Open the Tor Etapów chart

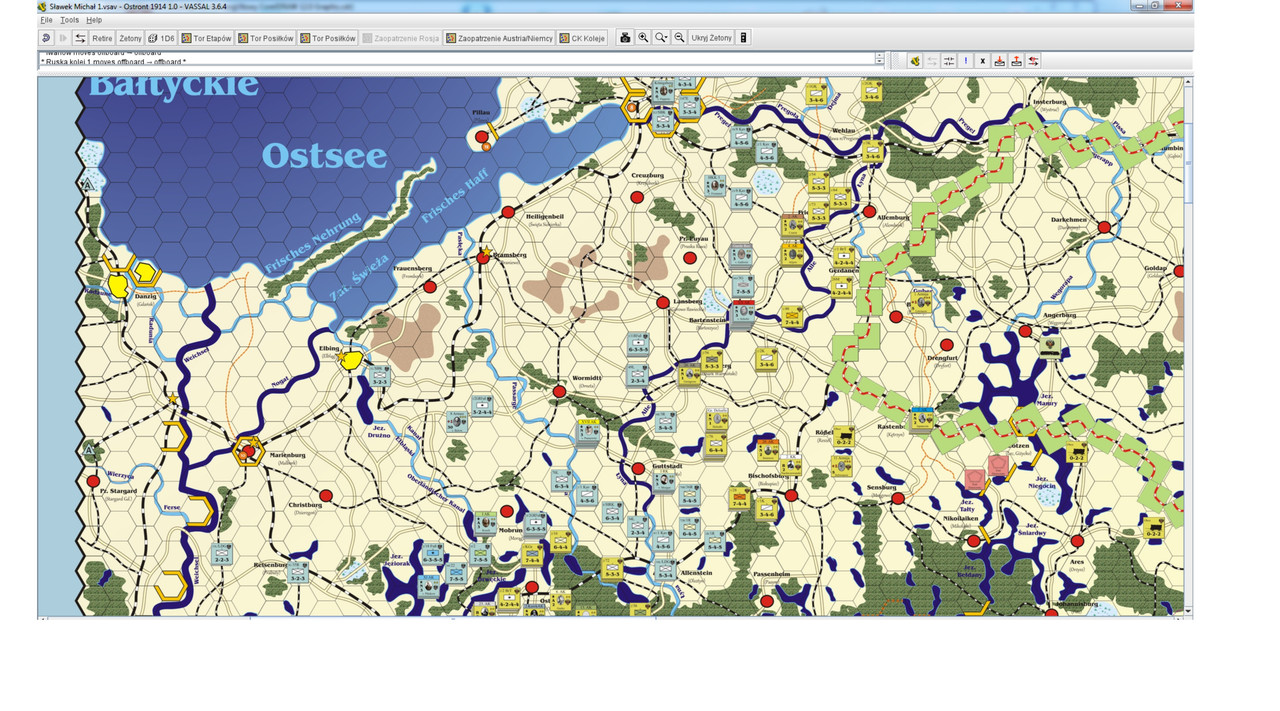coord(206,38)
